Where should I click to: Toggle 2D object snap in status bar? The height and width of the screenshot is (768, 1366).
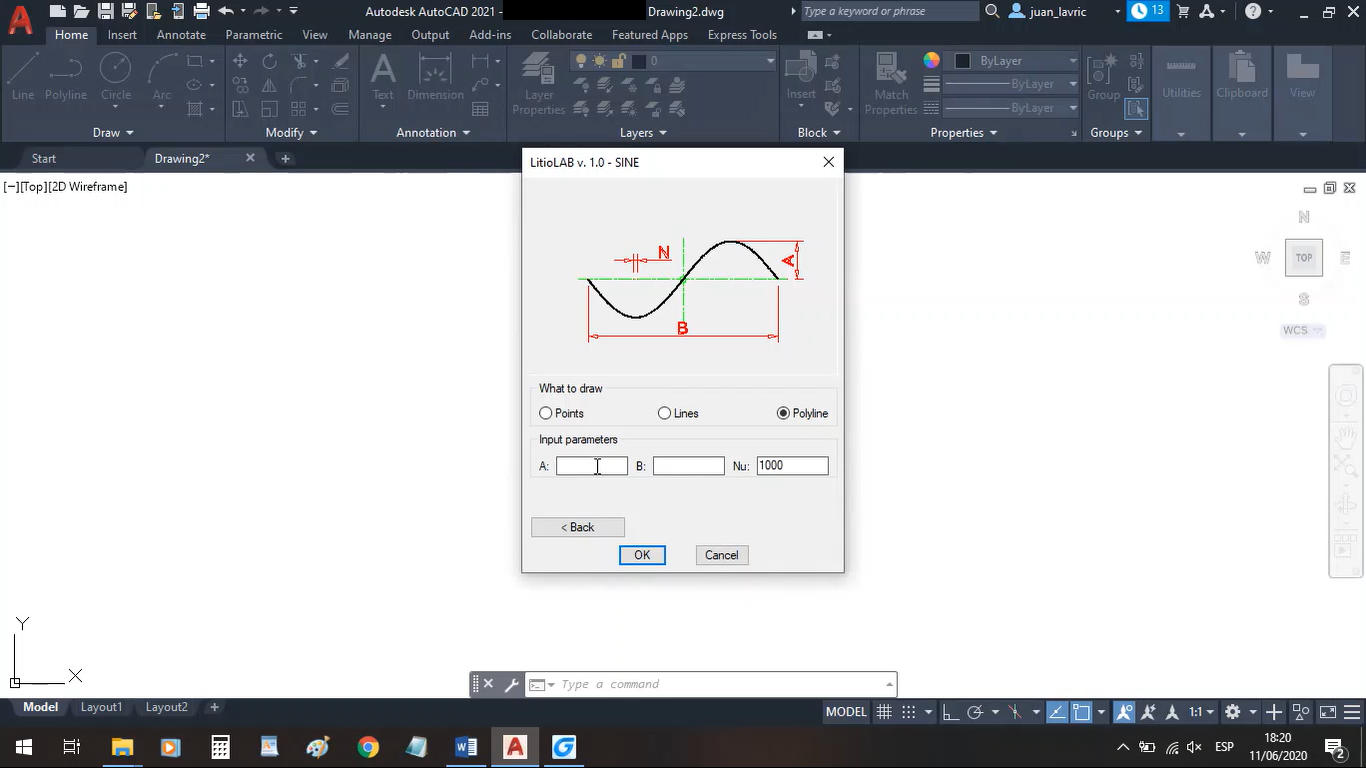1082,712
